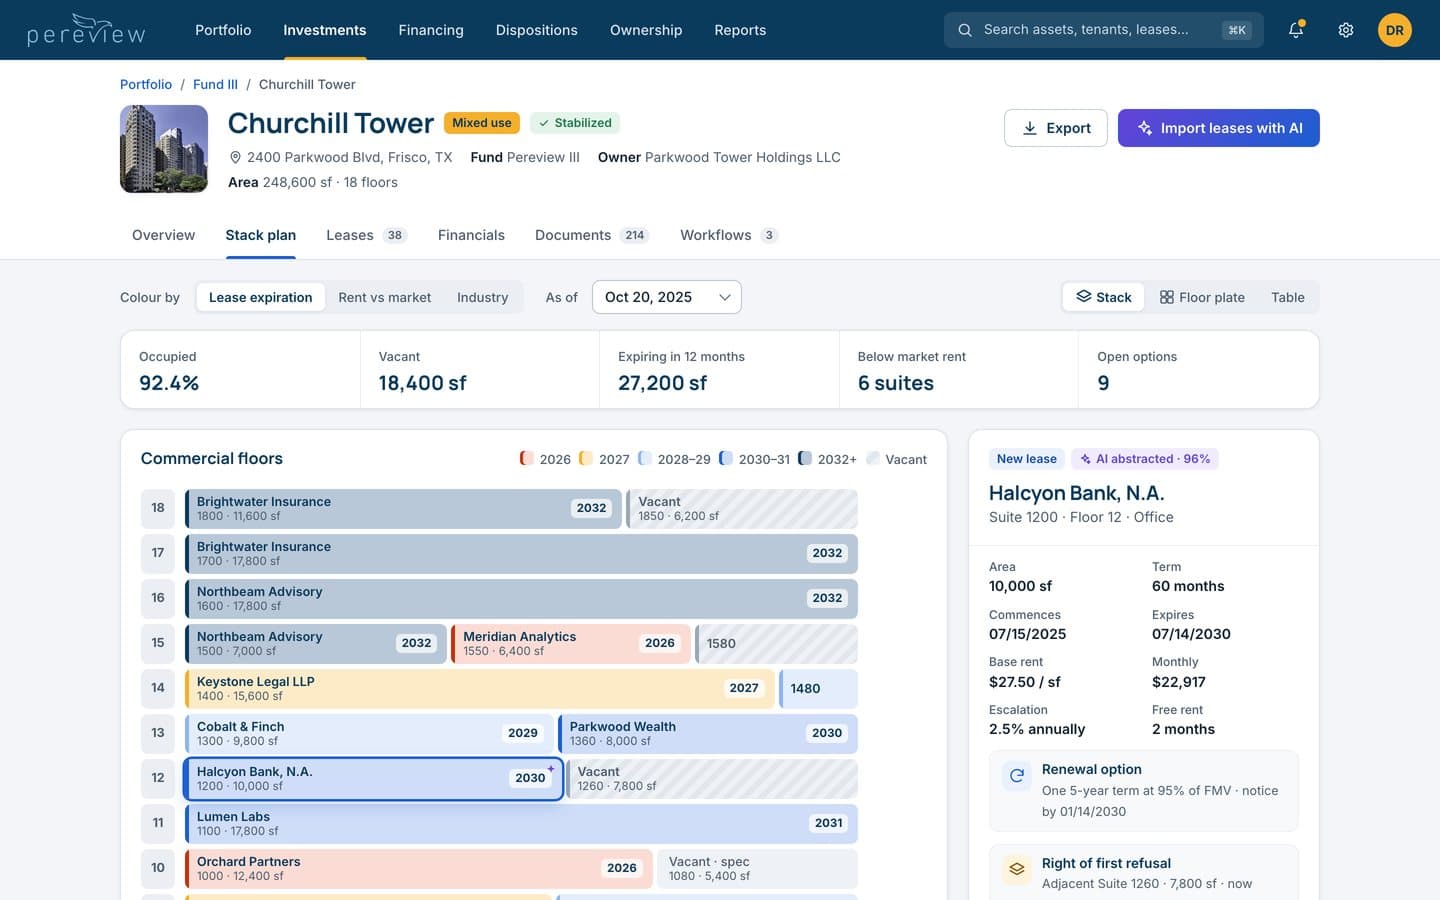Select Keystone Legal LLP suite block
The height and width of the screenshot is (900, 1440).
click(x=480, y=689)
